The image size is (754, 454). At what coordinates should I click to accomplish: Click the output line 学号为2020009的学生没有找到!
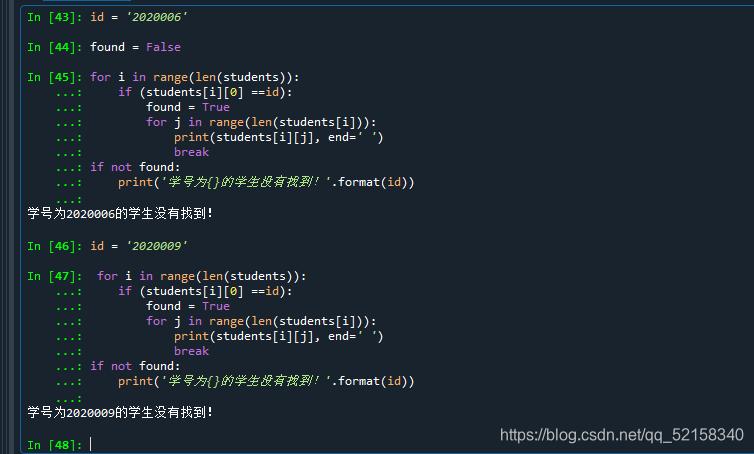(x=120, y=412)
